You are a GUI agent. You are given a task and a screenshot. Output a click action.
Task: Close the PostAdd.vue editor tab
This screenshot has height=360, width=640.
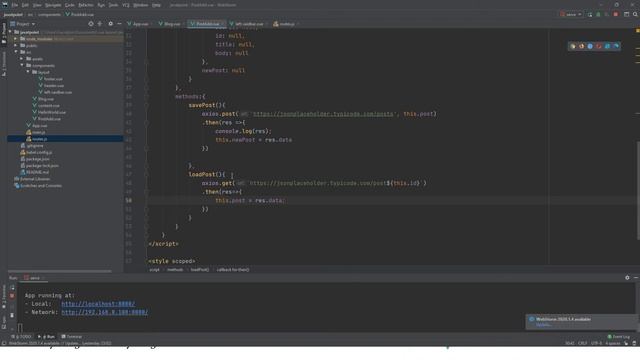click(222, 24)
